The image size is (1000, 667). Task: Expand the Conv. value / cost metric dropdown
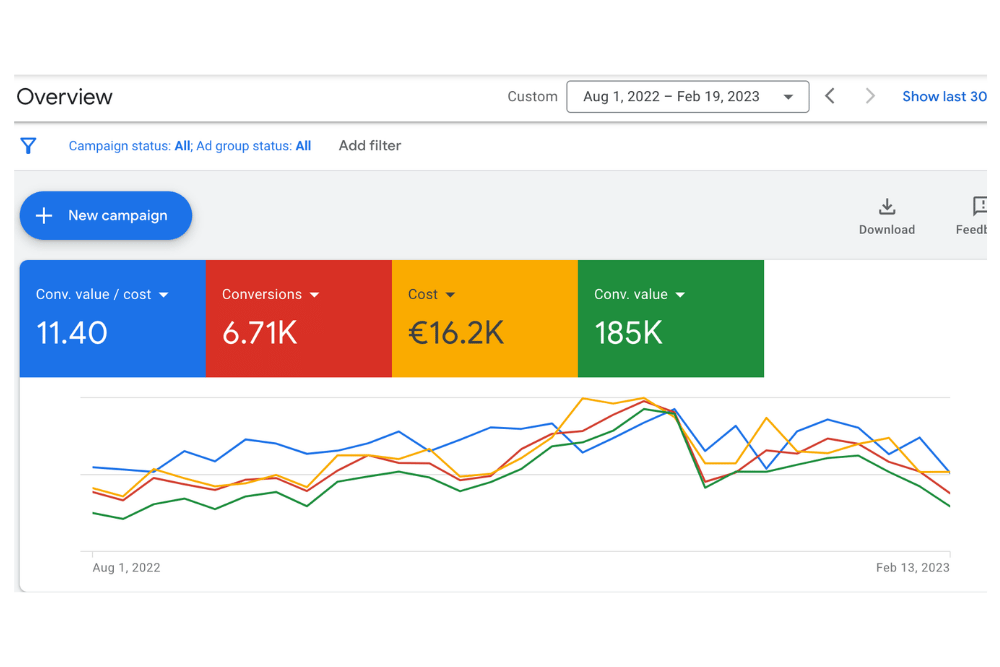164,295
